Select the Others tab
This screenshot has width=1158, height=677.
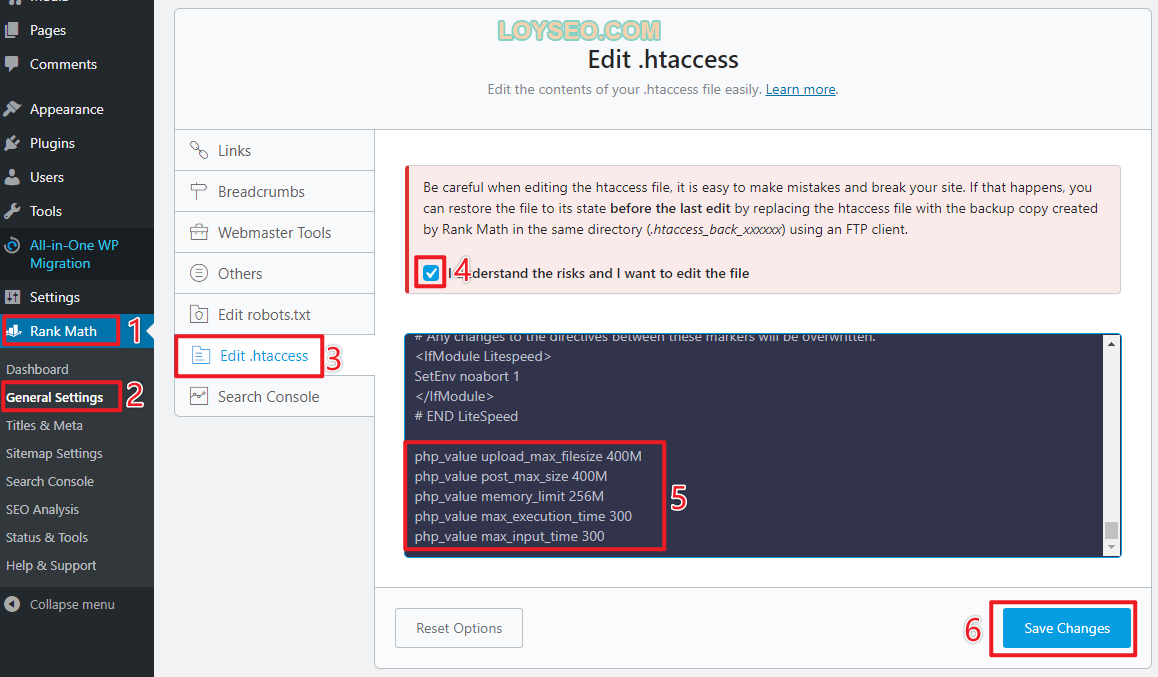coord(275,273)
